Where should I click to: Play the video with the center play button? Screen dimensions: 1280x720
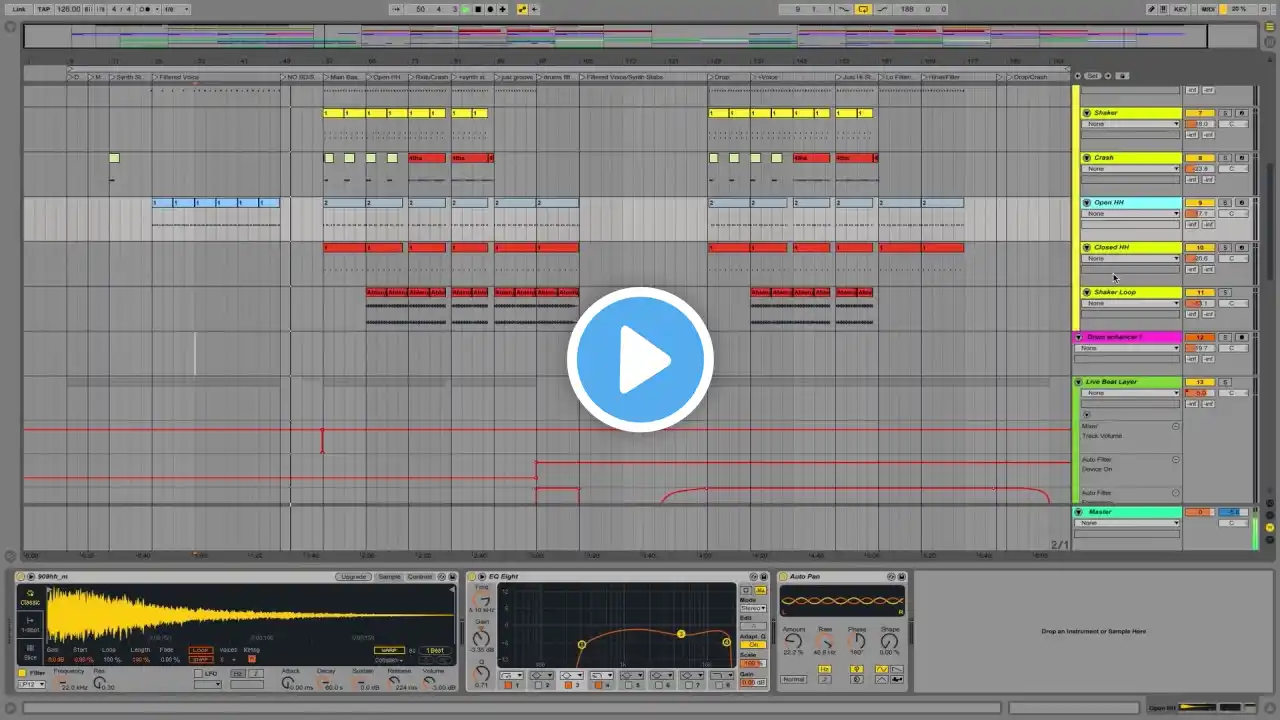[x=640, y=359]
